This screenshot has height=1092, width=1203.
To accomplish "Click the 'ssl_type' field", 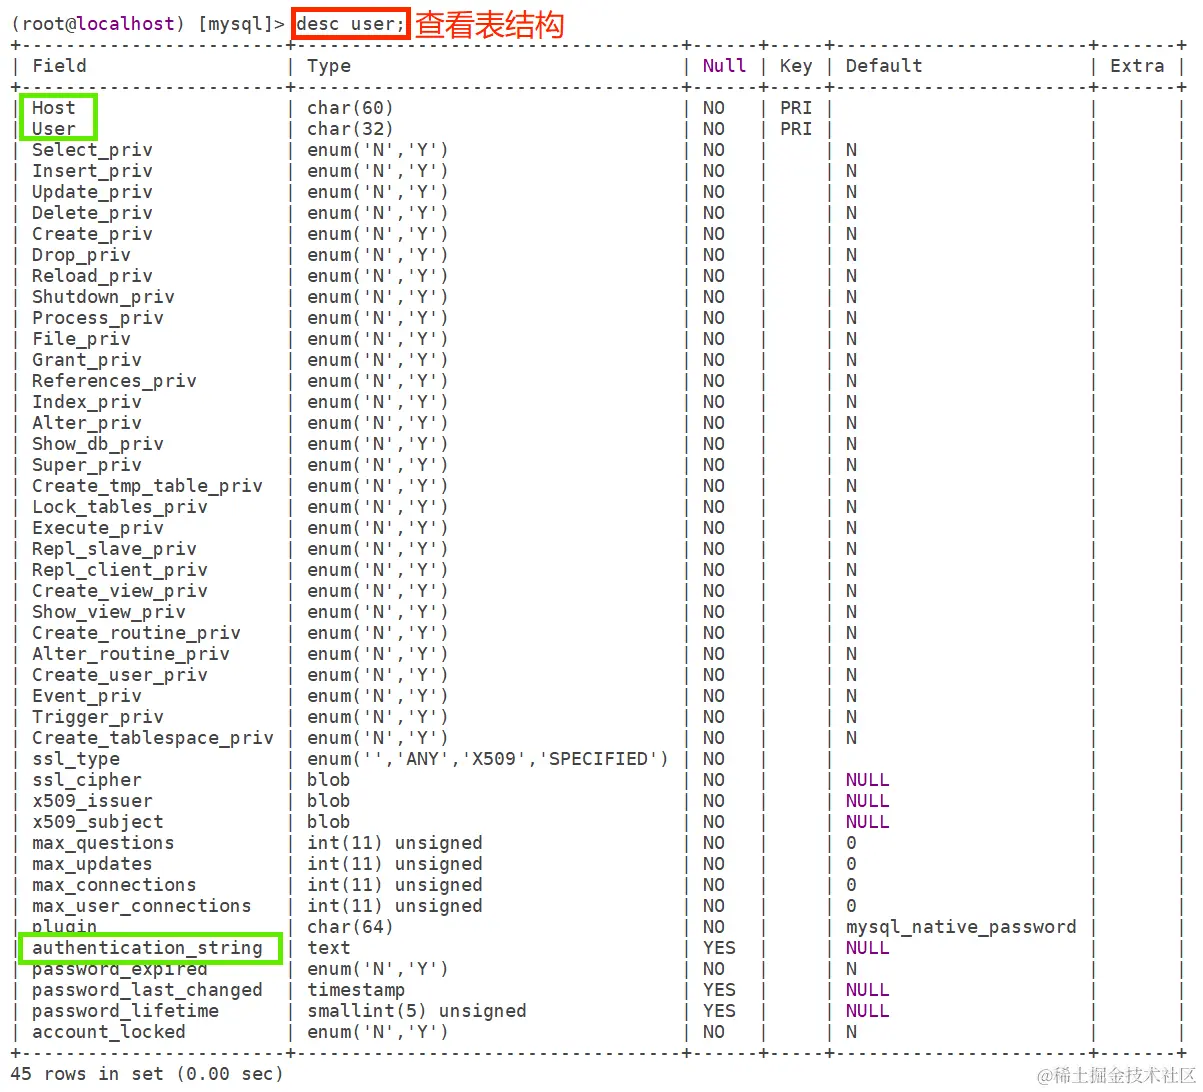I will click(x=76, y=759).
